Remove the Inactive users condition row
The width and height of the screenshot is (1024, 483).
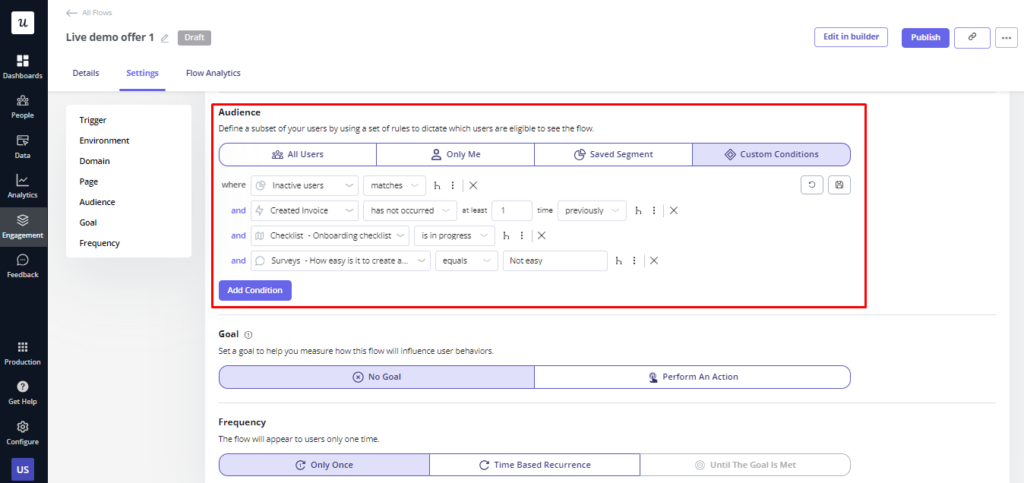click(x=473, y=185)
